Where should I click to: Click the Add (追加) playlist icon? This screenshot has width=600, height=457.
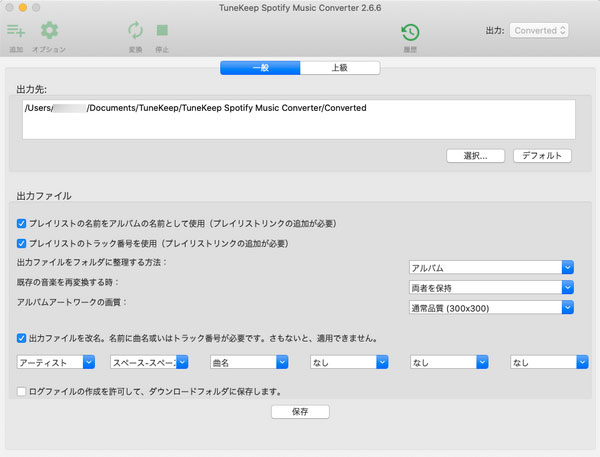pyautogui.click(x=16, y=31)
